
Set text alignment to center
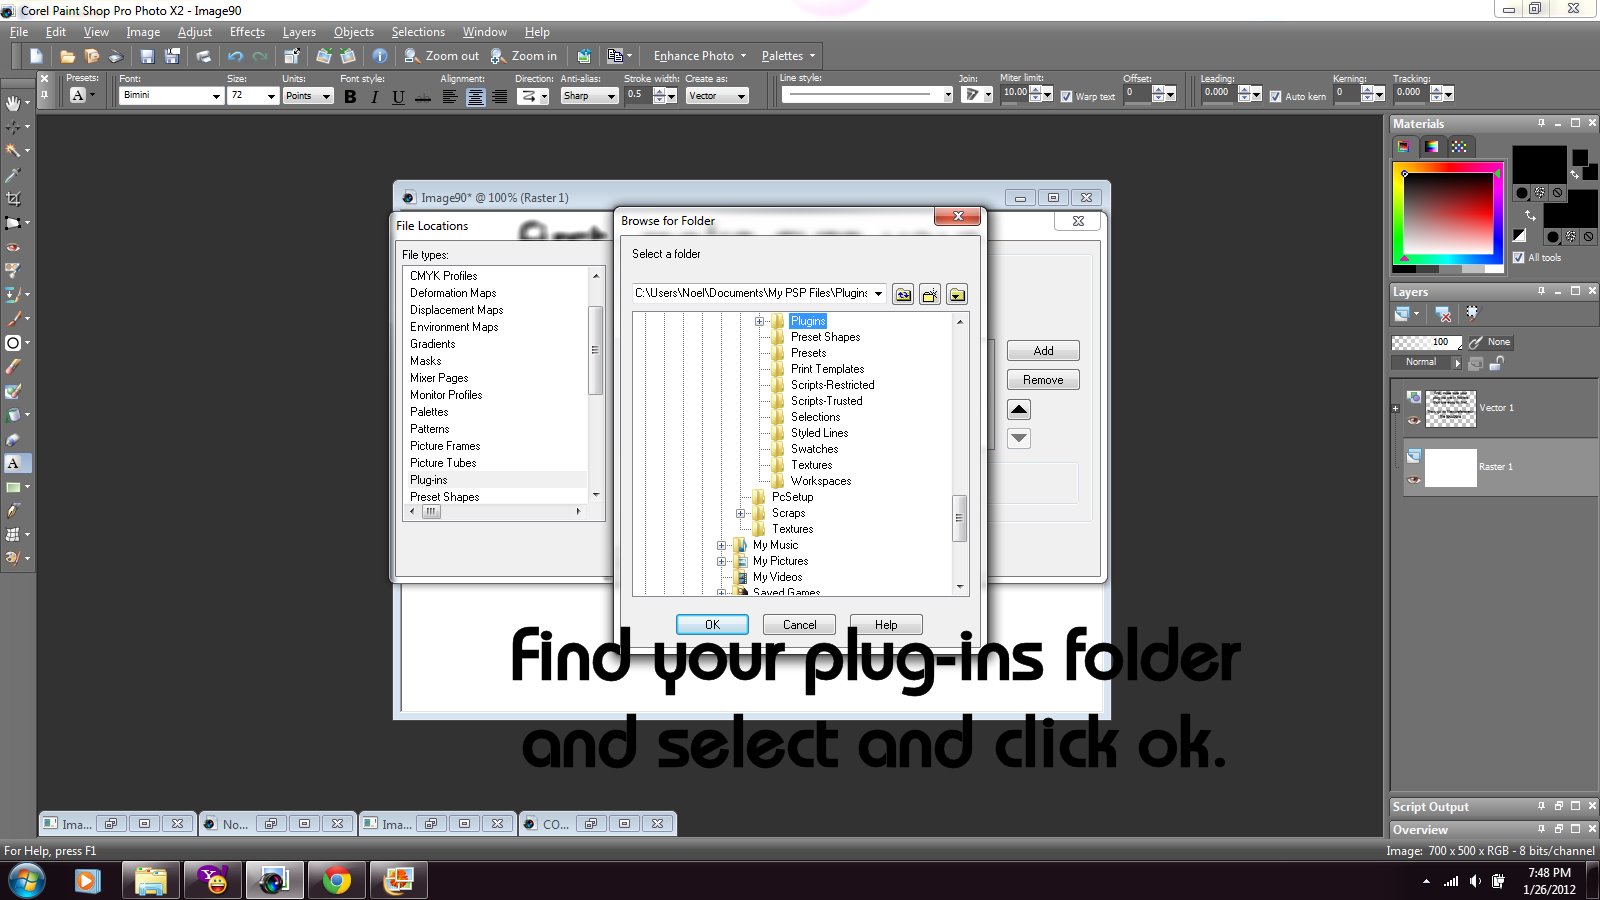point(475,96)
